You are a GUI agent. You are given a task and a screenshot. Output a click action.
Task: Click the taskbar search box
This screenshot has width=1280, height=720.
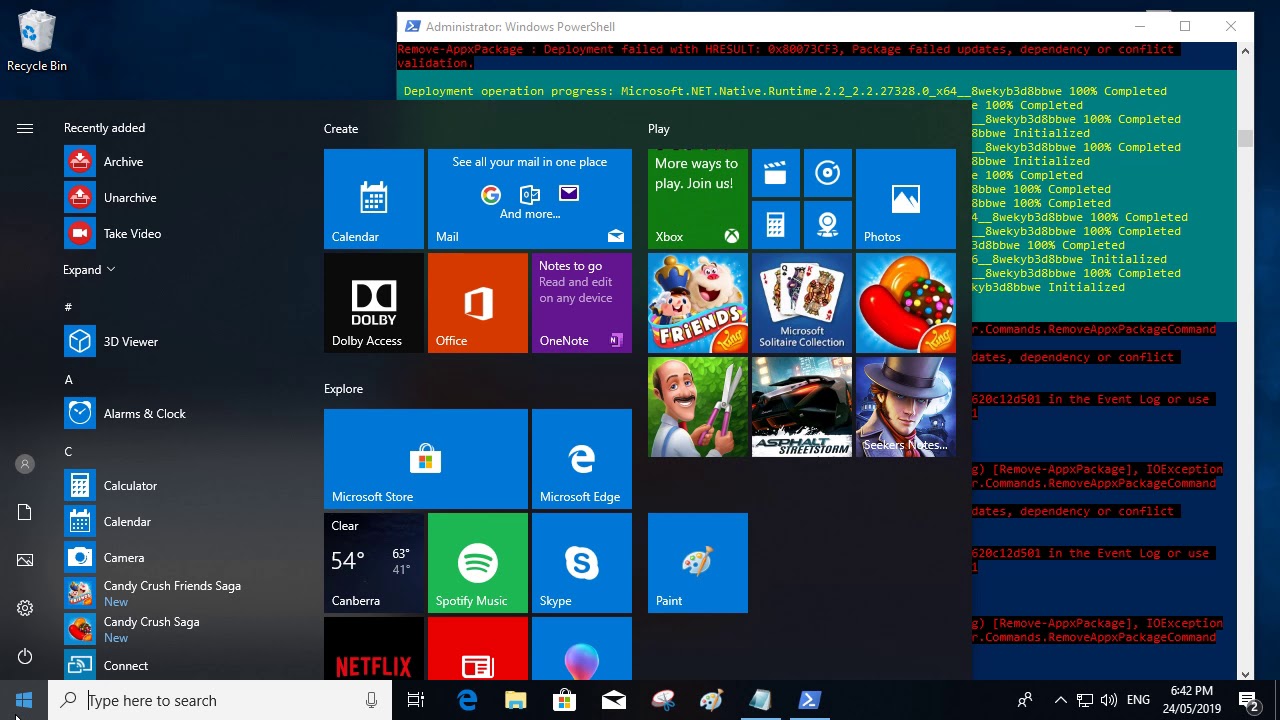[220, 700]
